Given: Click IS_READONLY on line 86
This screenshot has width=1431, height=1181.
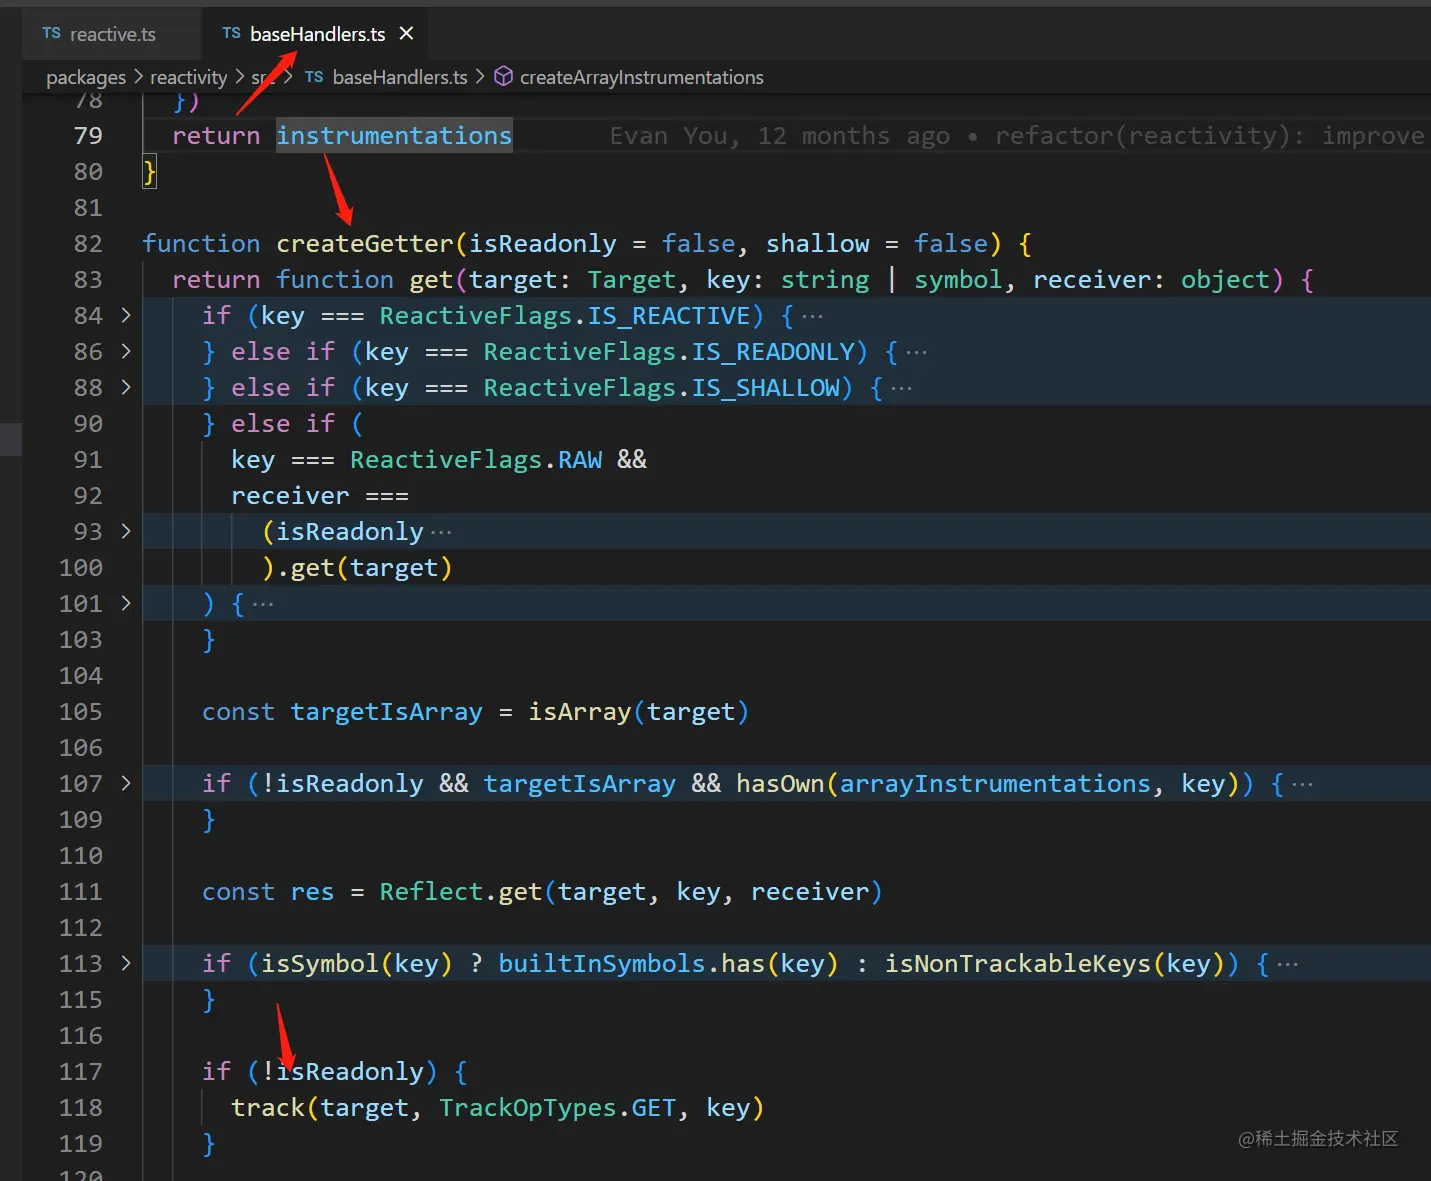Looking at the screenshot, I should click(774, 351).
